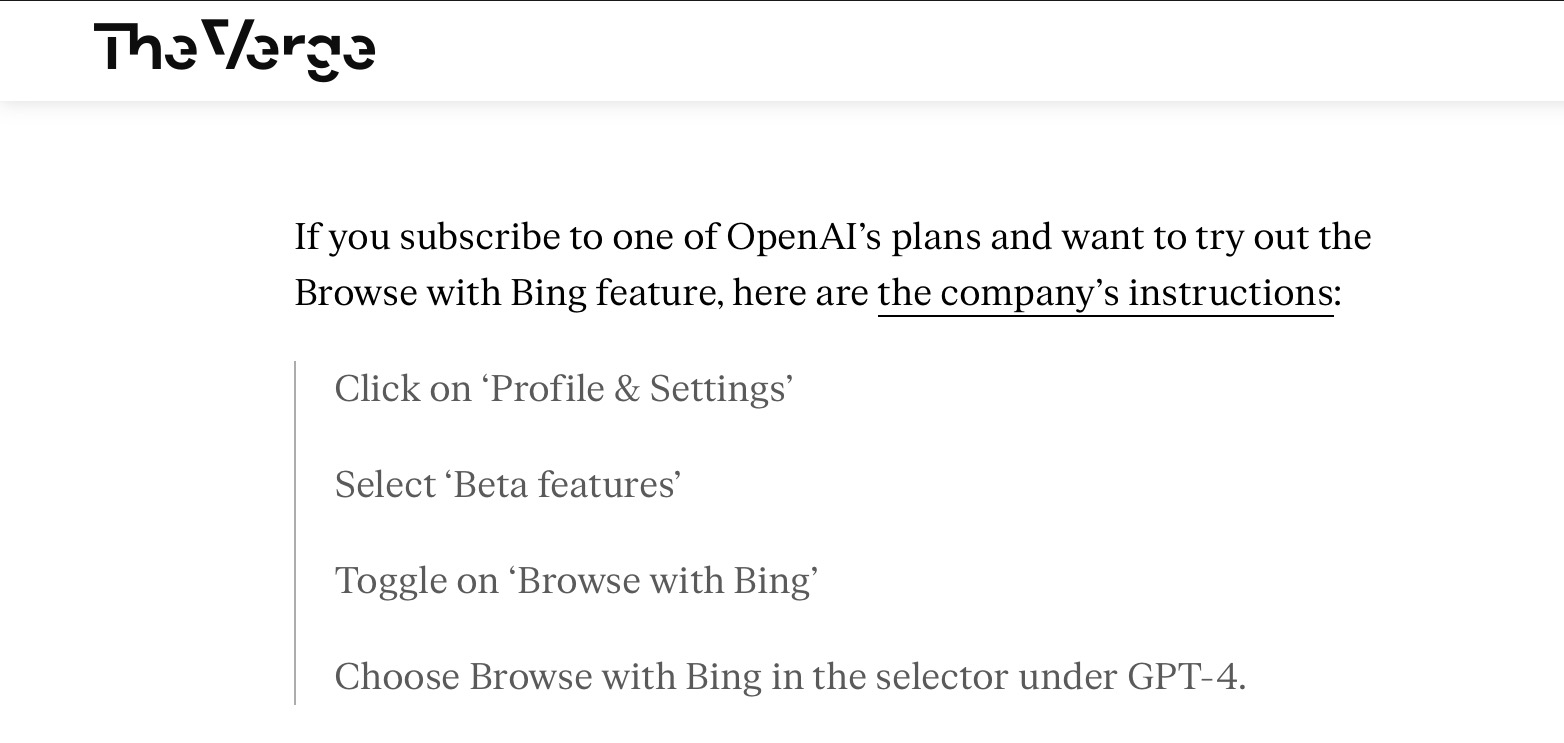Click the empty header area right of logo

(950, 50)
